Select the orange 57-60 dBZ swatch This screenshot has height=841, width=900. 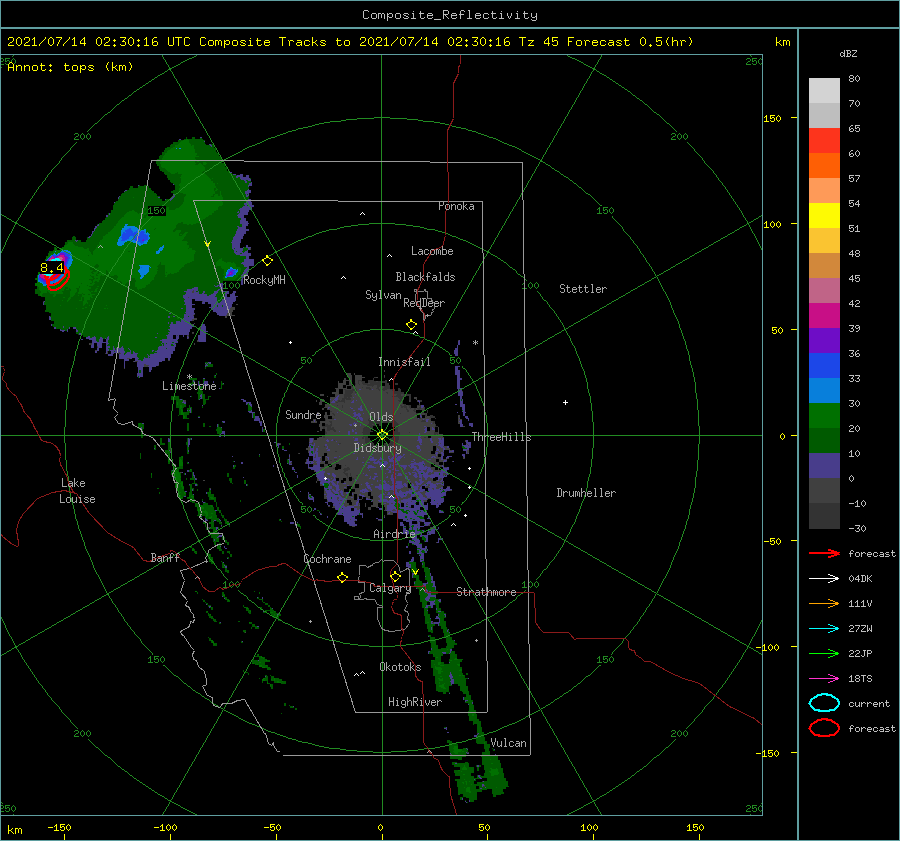[x=824, y=166]
